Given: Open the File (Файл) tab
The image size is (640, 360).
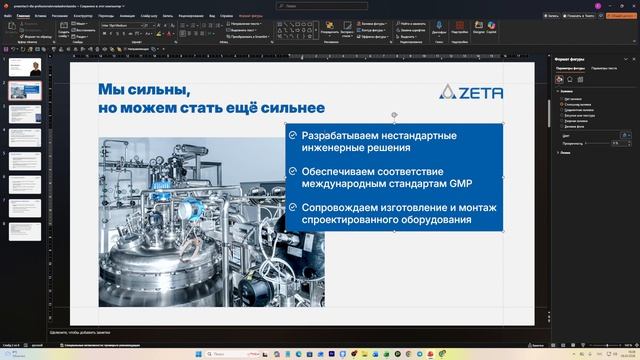Looking at the screenshot, I should [8, 16].
